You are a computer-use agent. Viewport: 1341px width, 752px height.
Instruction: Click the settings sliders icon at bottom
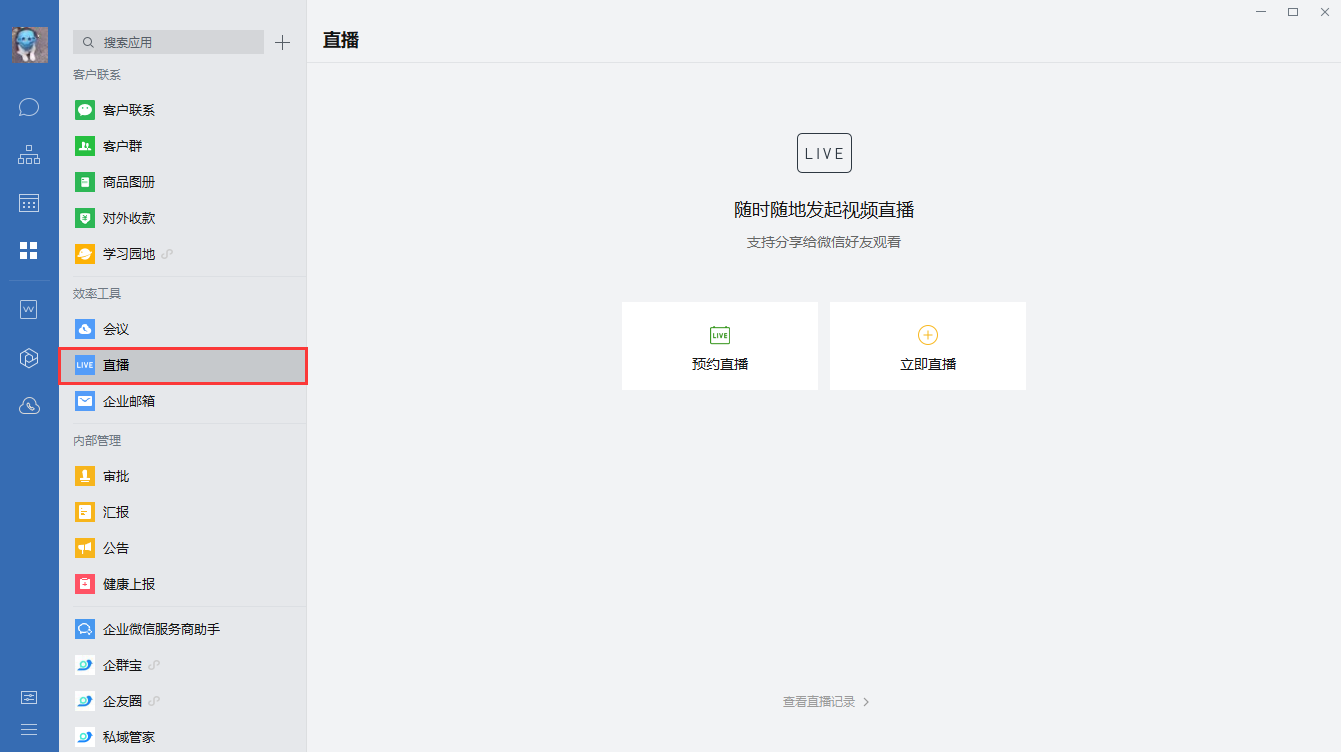(29, 697)
